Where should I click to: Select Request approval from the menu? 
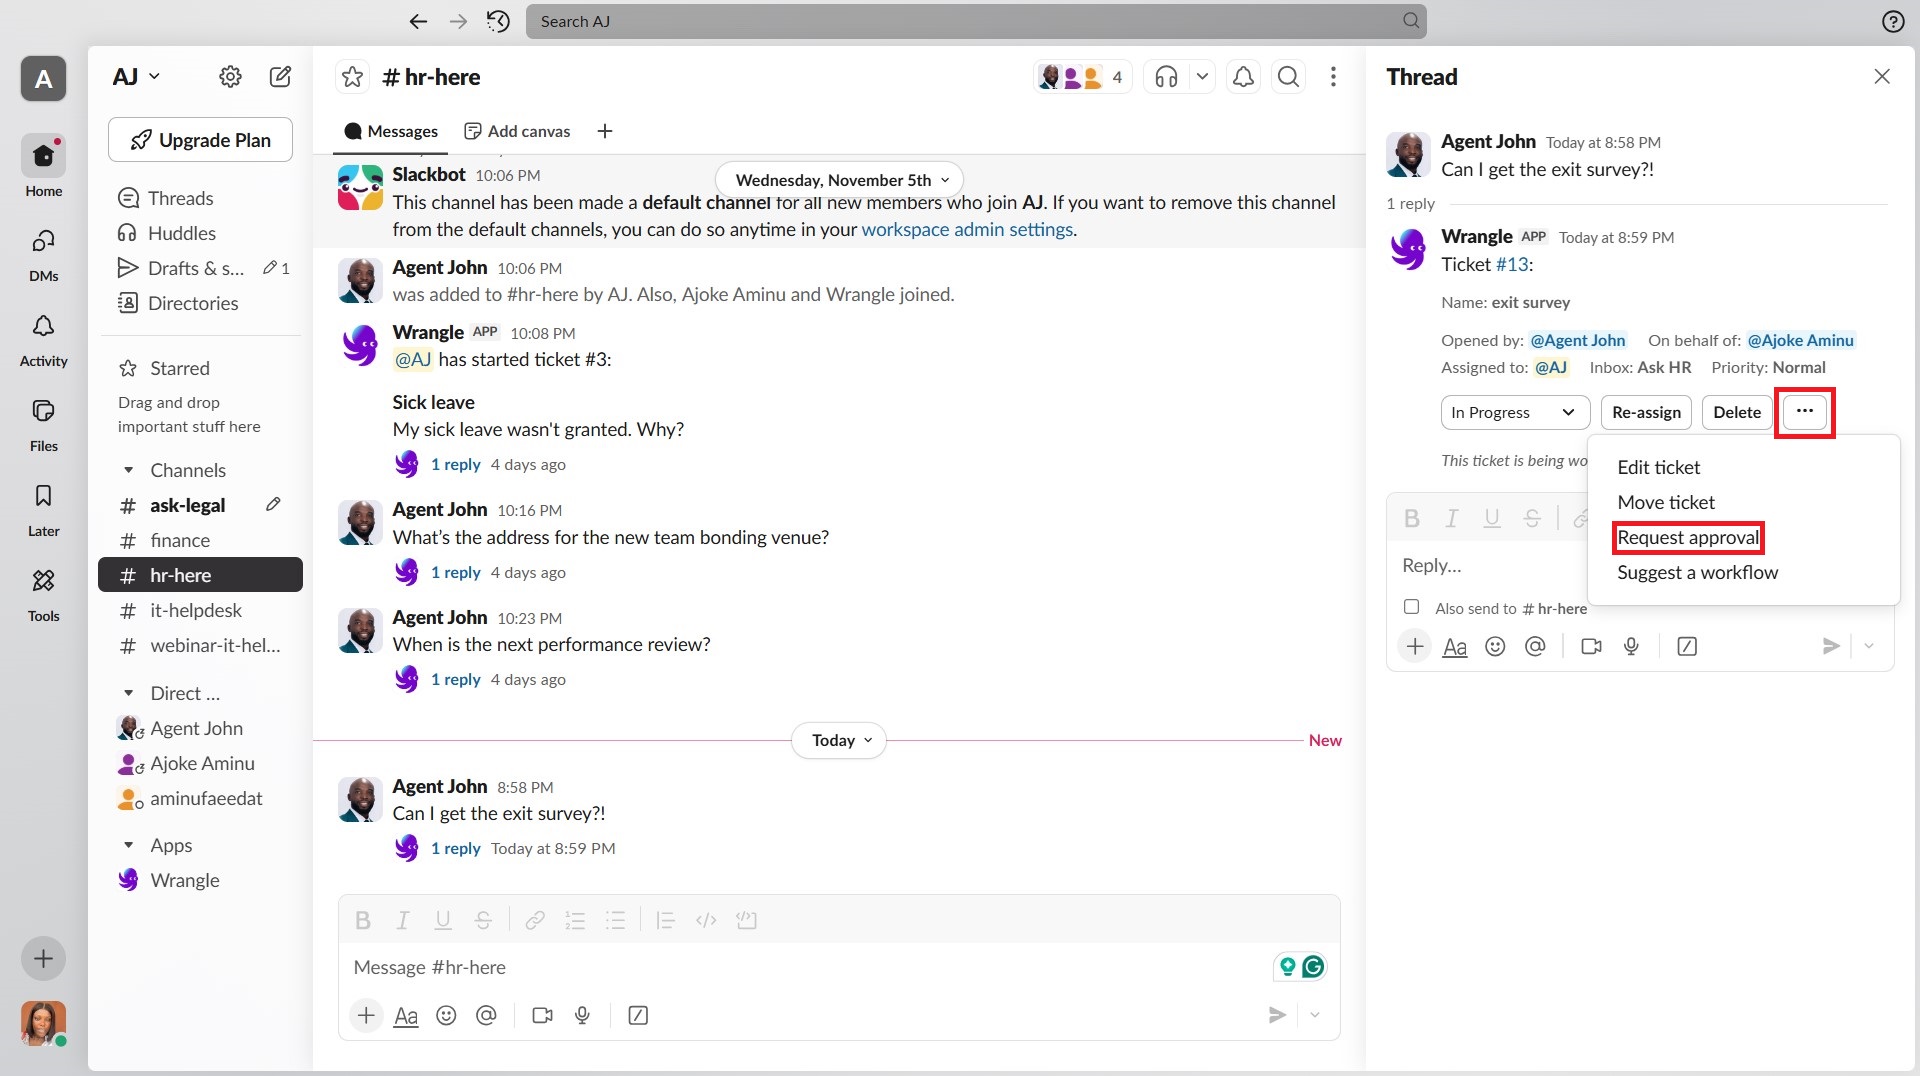coord(1688,538)
